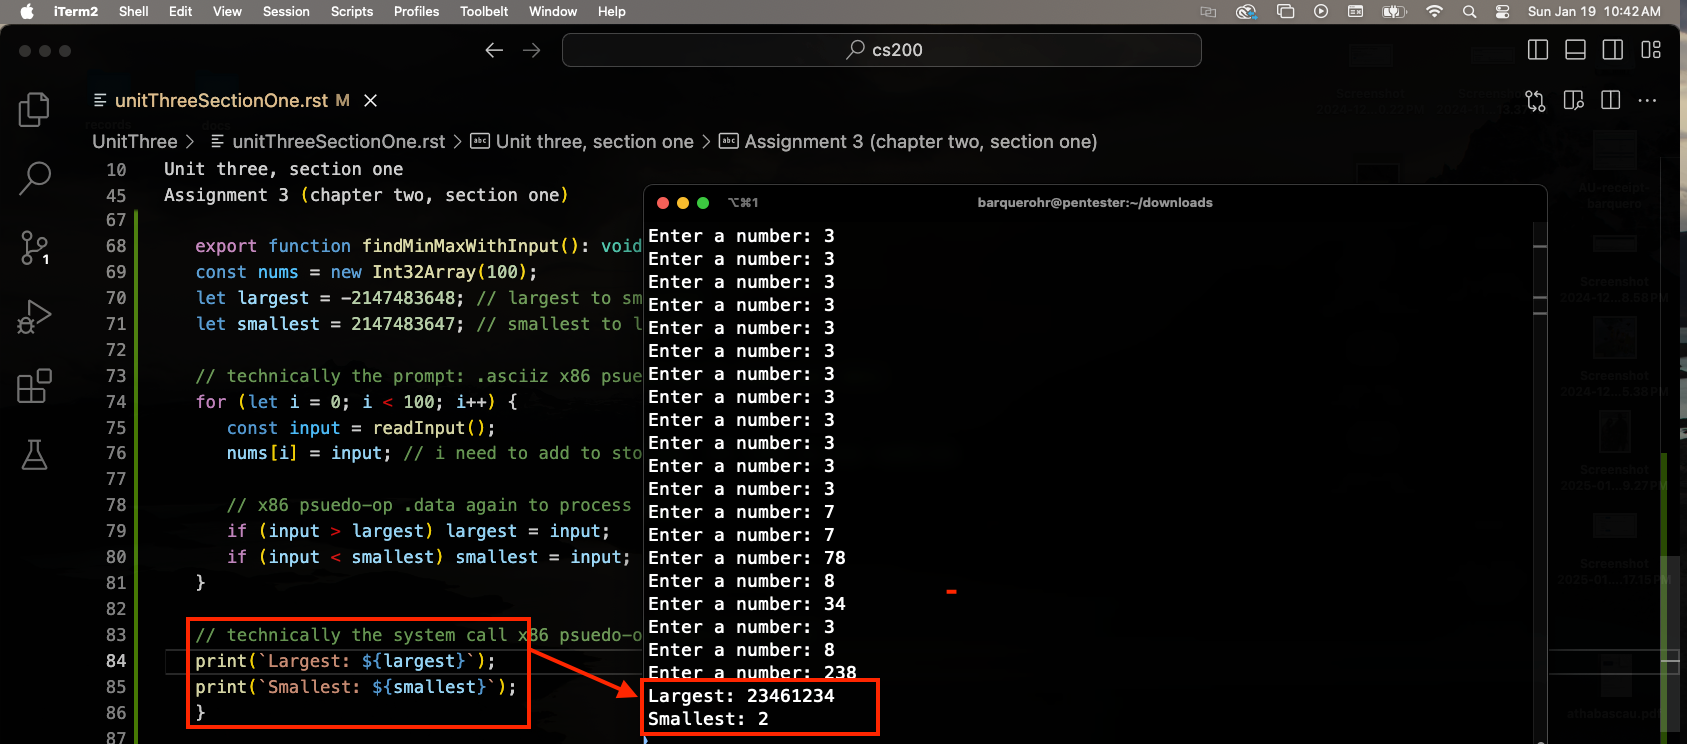Open the Session menu
This screenshot has height=744, width=1687.
point(286,12)
